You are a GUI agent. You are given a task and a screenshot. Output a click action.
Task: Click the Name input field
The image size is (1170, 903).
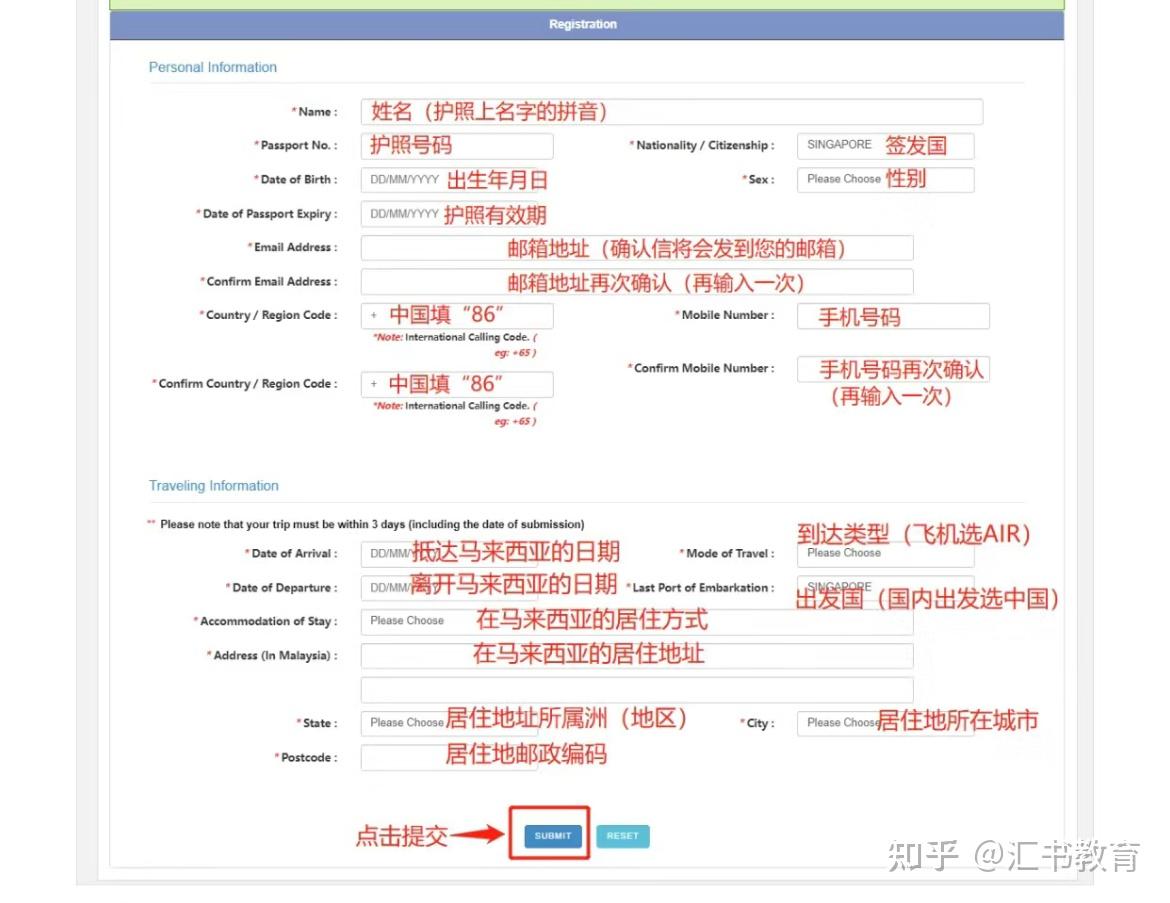(x=672, y=111)
